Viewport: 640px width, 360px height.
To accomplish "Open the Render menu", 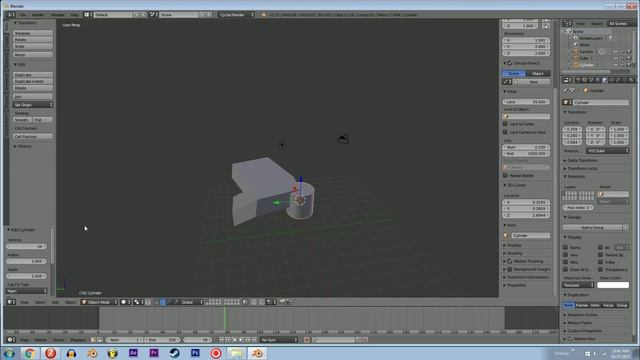I will pos(38,15).
